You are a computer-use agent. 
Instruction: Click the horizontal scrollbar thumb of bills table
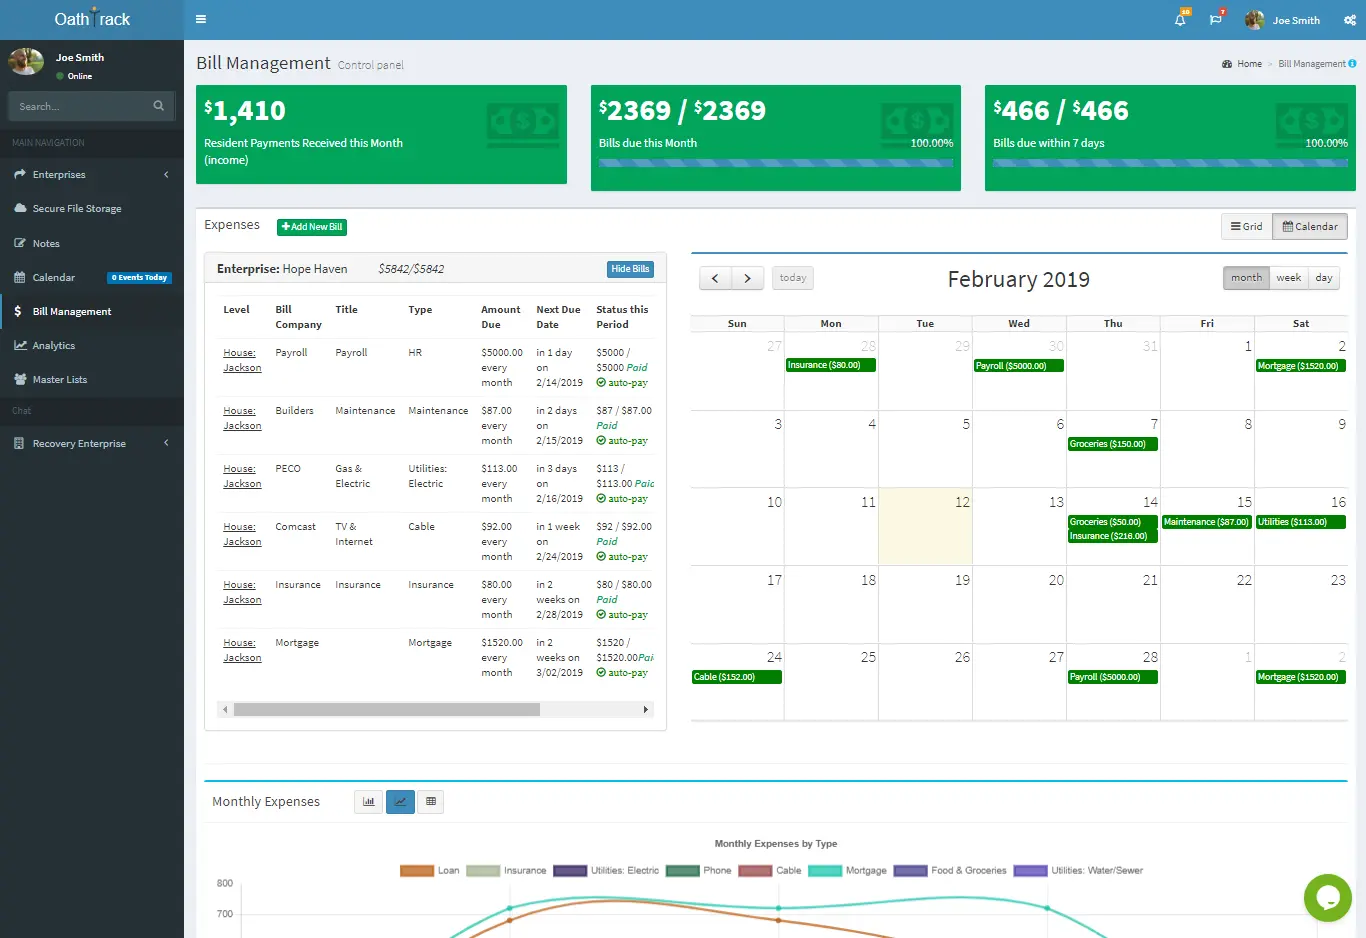tap(386, 709)
